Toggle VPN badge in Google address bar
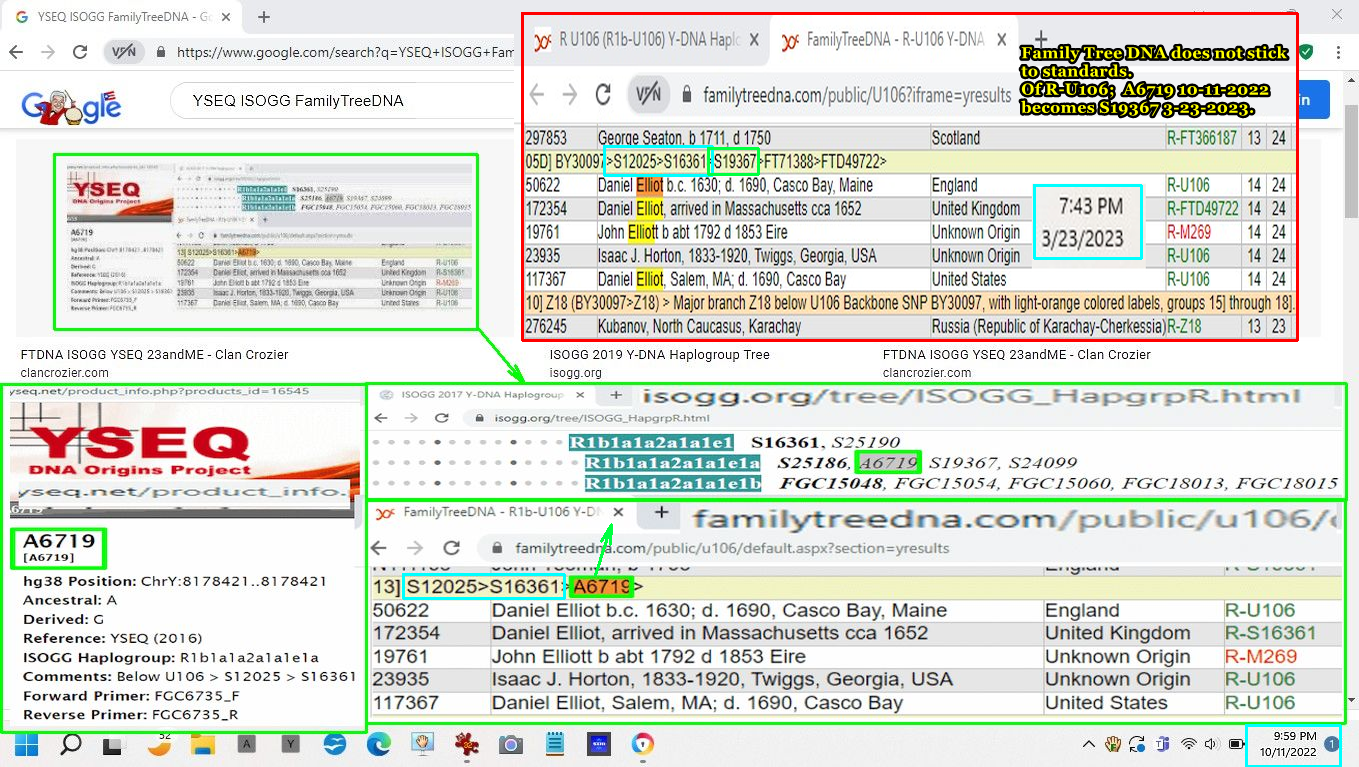1359x767 pixels. [x=124, y=52]
